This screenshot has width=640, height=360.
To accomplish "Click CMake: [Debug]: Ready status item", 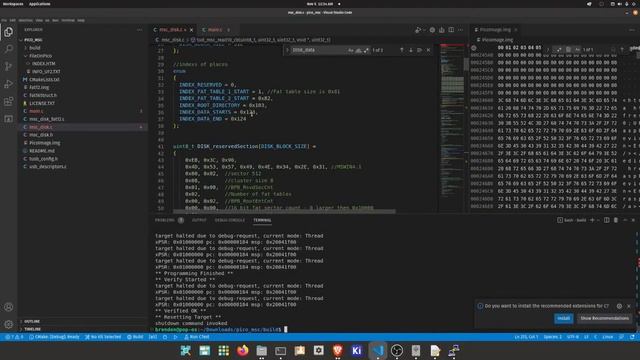I will point(54,337).
